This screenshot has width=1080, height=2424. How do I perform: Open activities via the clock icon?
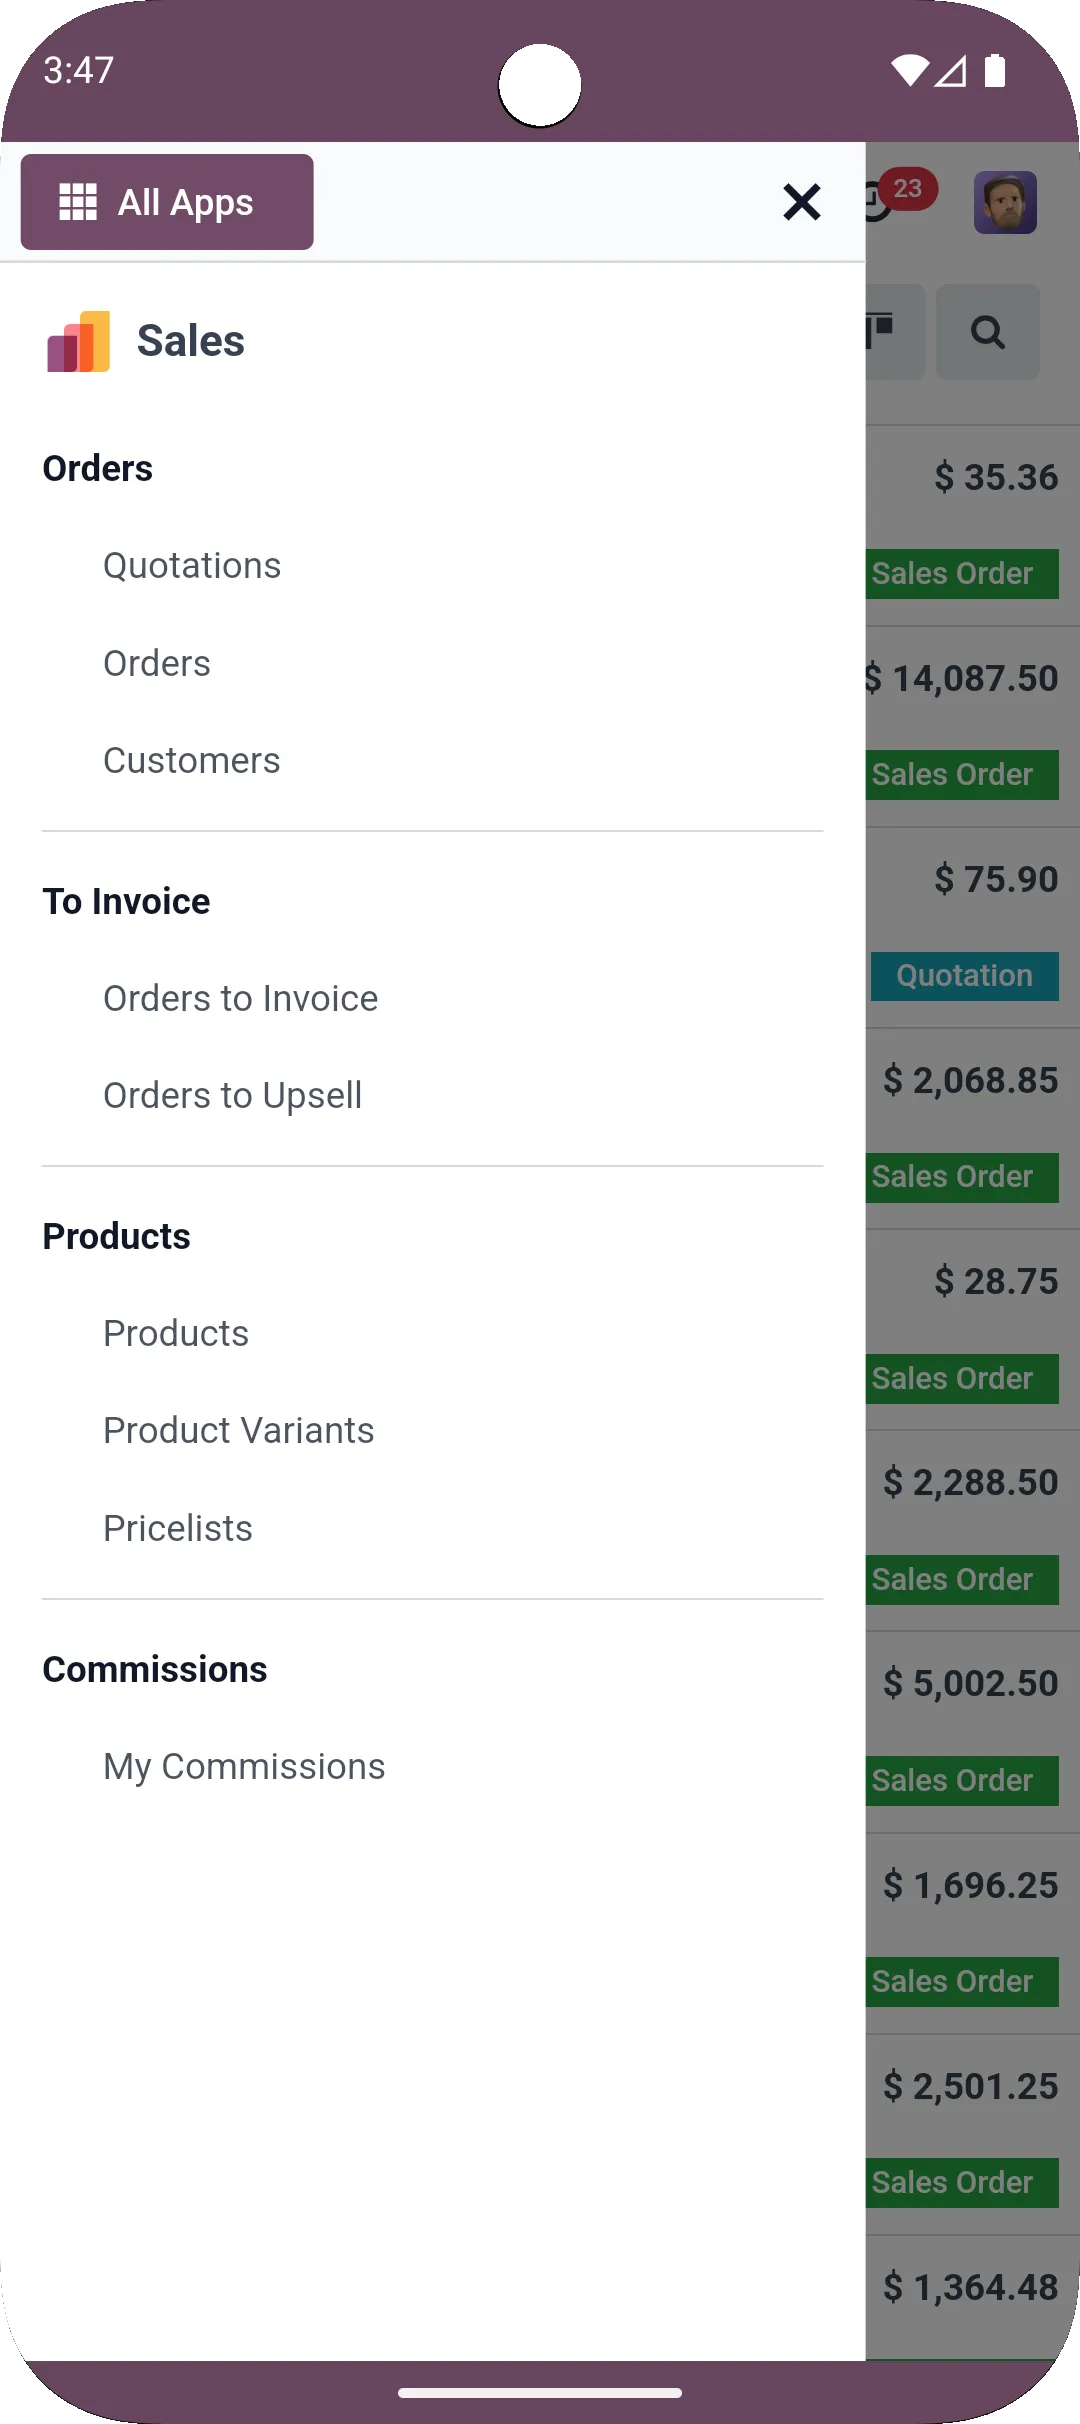(x=872, y=201)
